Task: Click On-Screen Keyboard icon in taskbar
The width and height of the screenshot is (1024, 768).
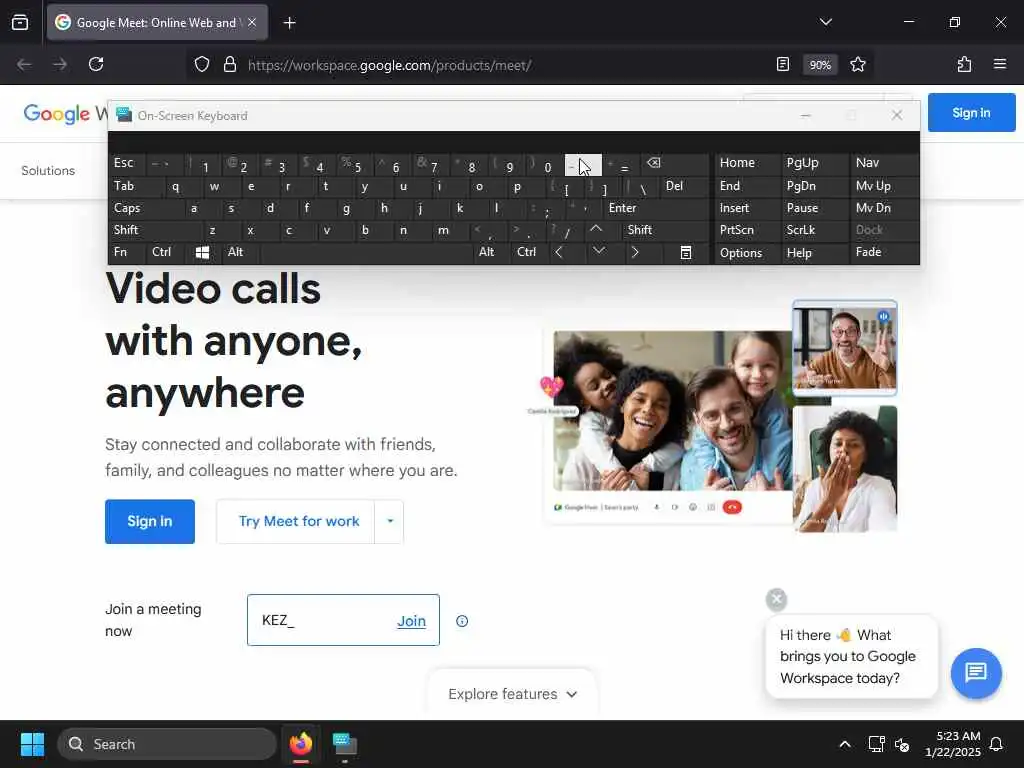Action: point(344,744)
